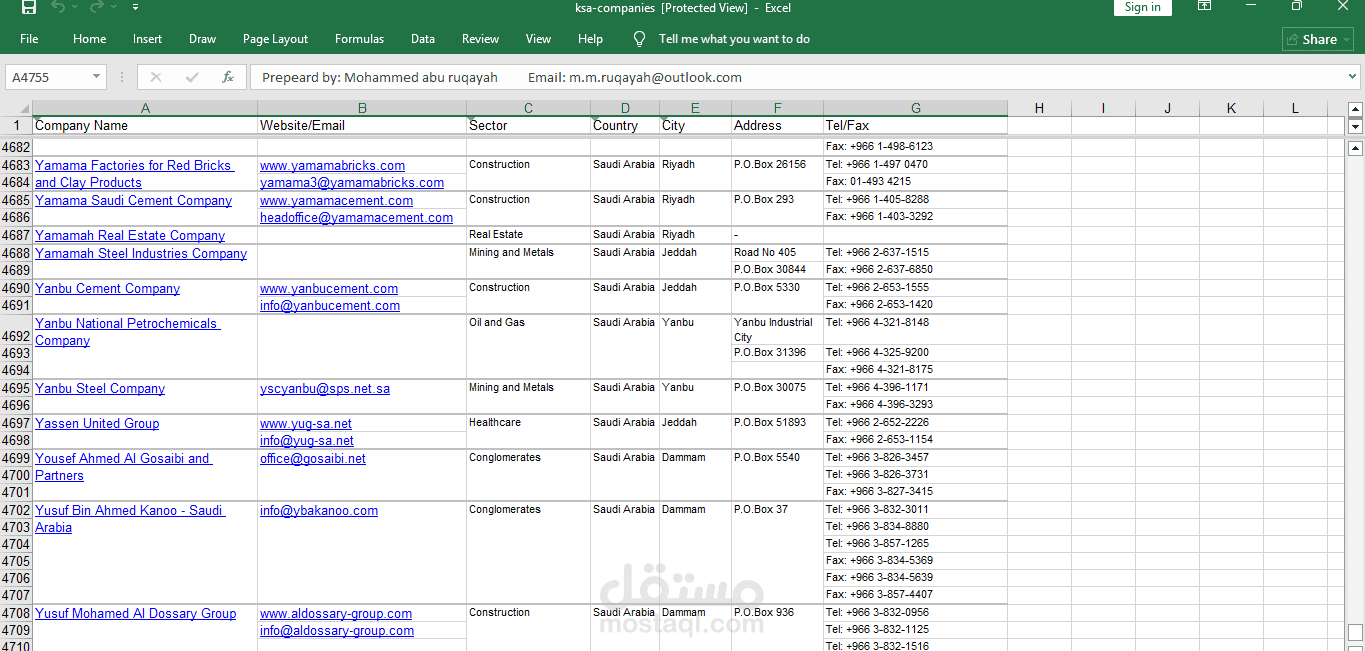Open Yanbu Steel Company link
Screen dimensions: 1365x651
pos(100,388)
